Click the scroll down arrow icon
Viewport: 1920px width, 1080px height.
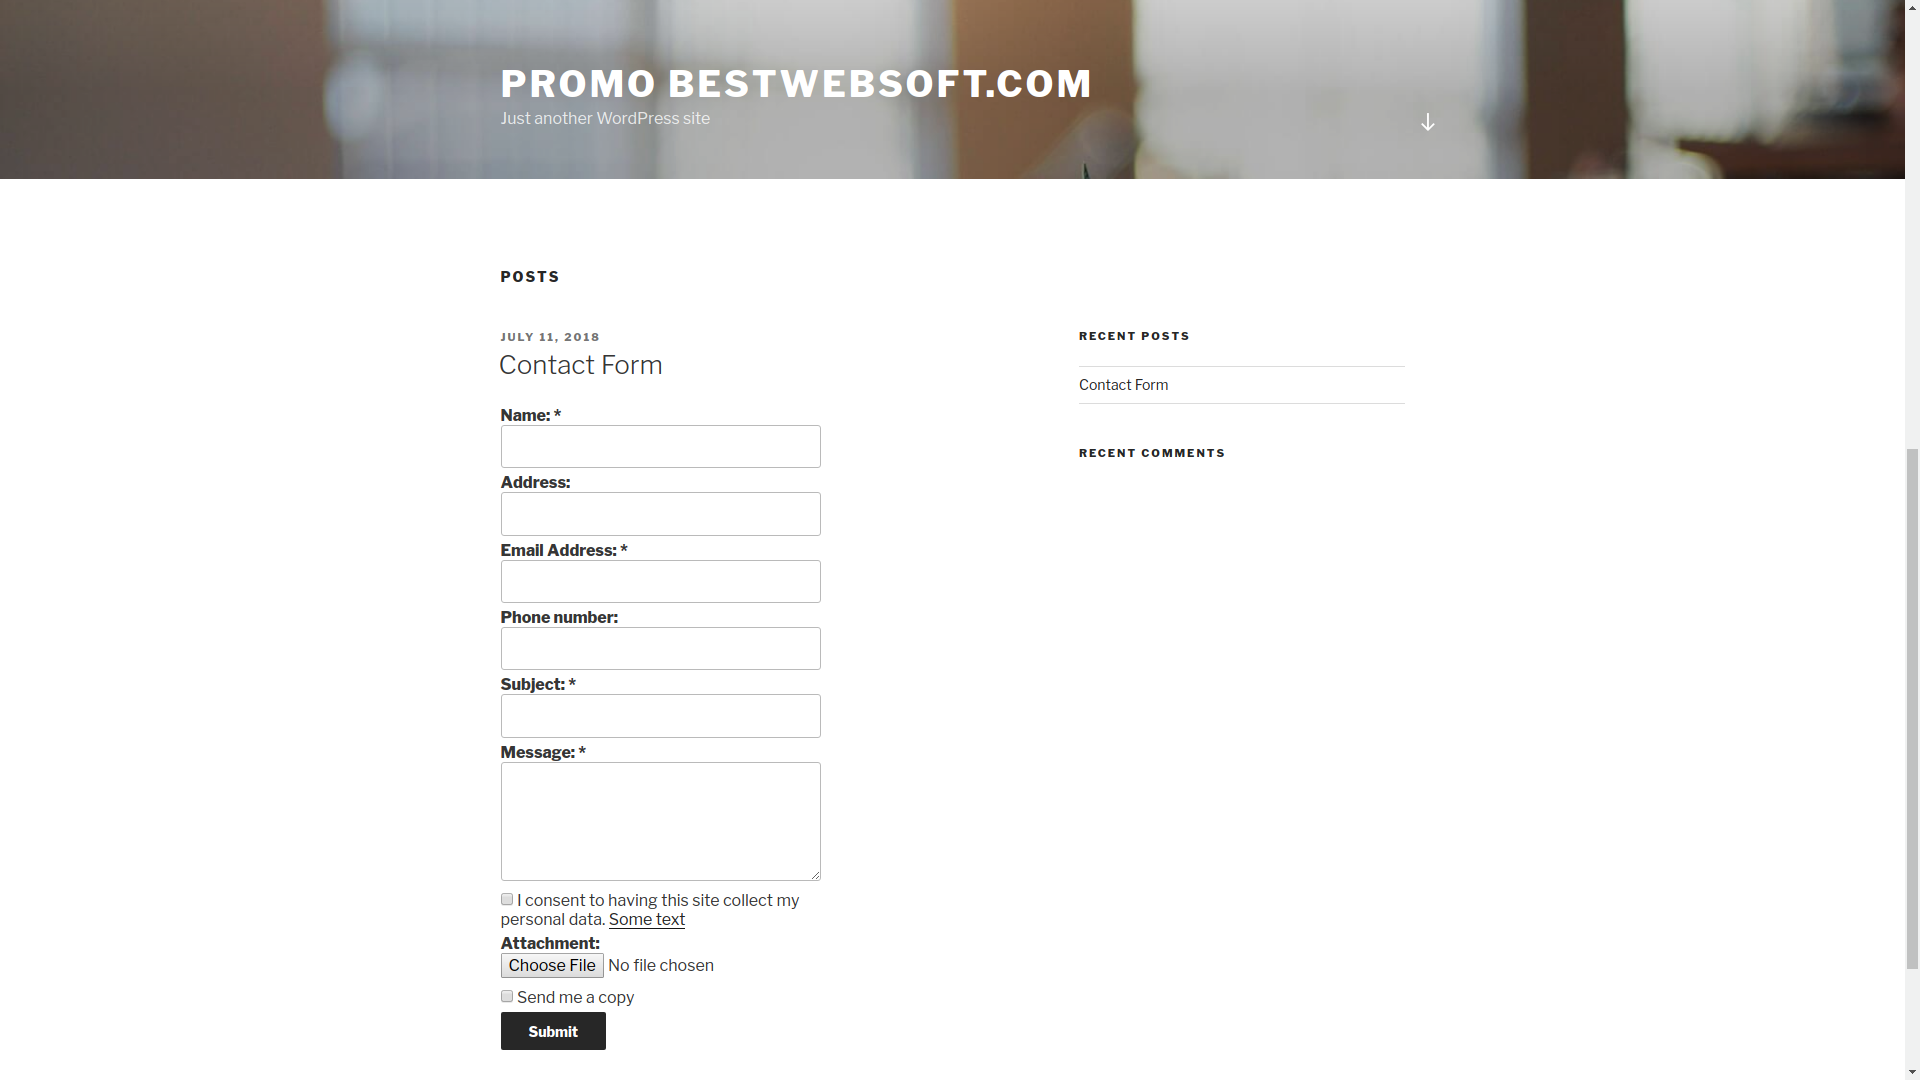coord(1428,121)
